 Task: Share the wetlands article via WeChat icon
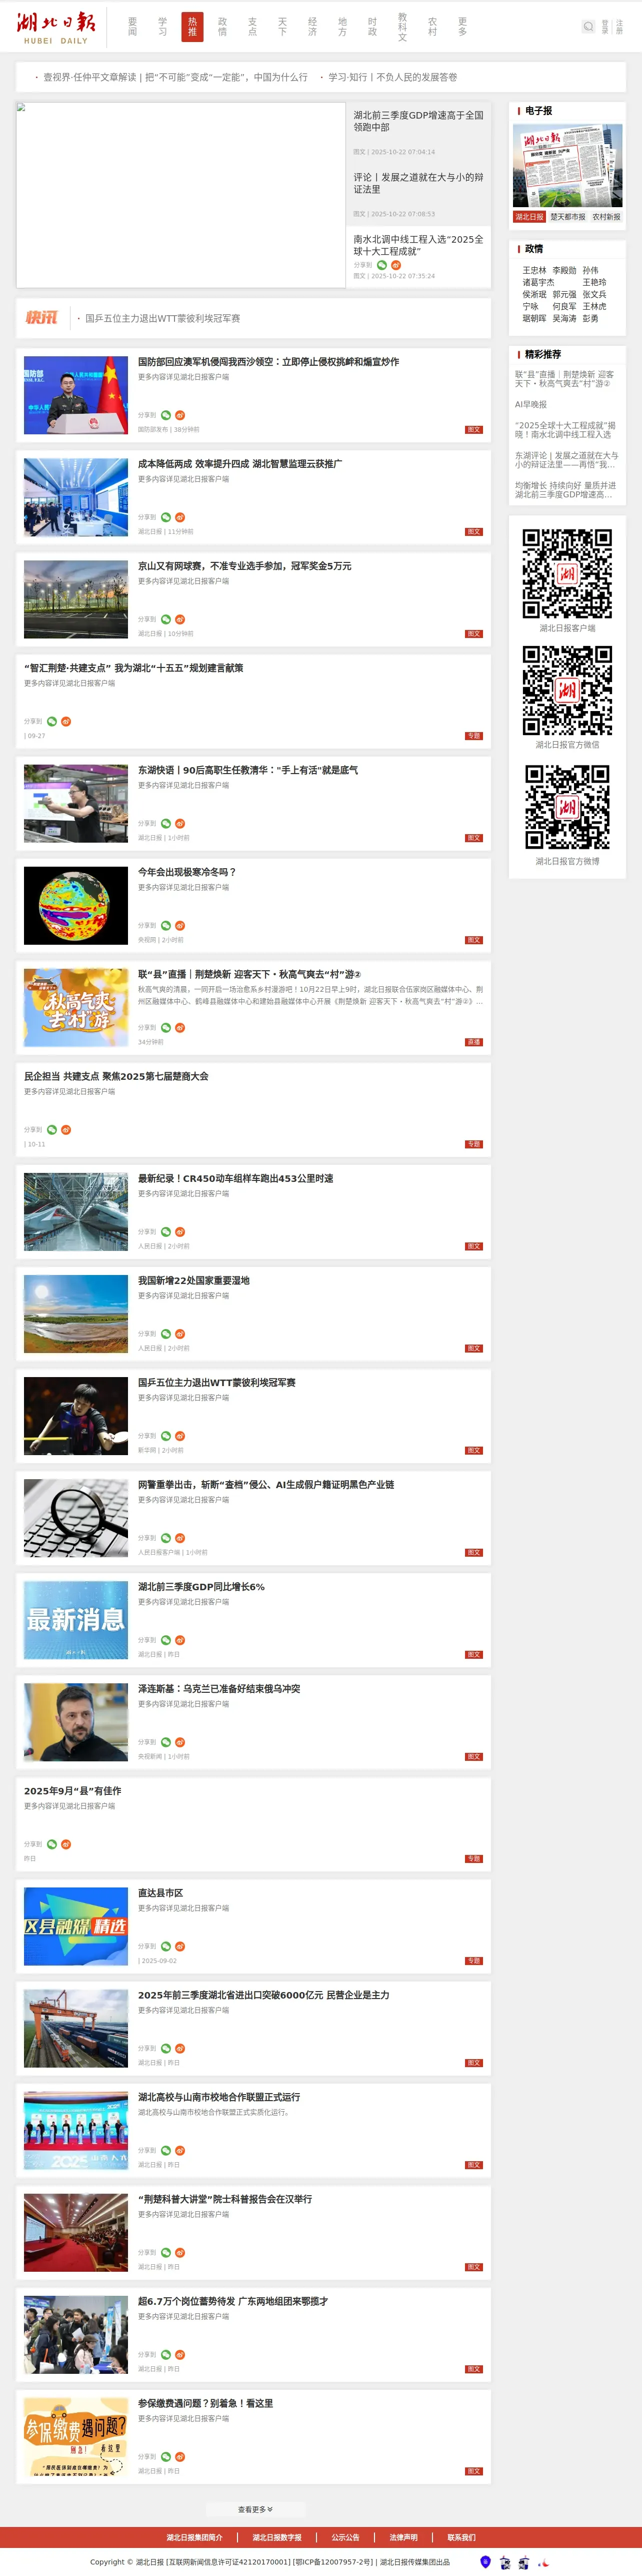tap(166, 1333)
